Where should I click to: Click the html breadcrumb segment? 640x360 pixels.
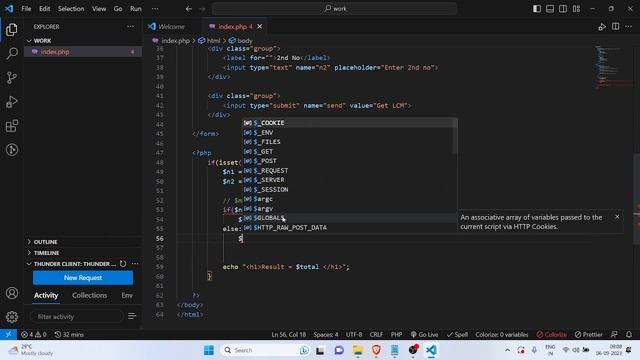(x=209, y=41)
